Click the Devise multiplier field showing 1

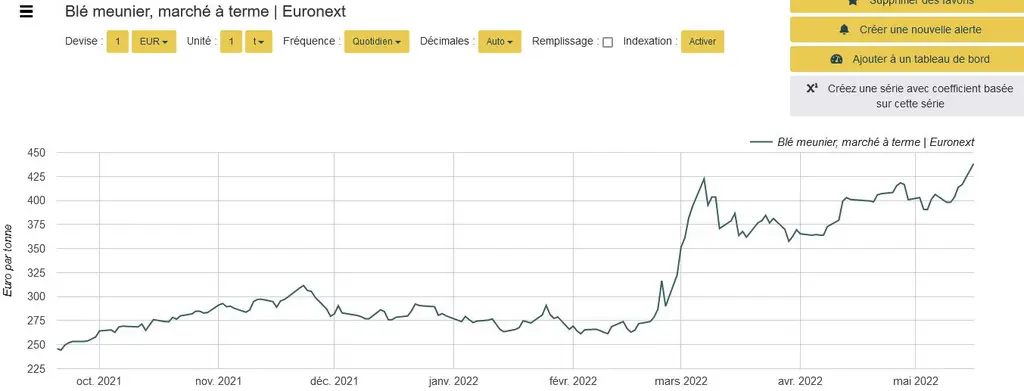click(x=118, y=42)
